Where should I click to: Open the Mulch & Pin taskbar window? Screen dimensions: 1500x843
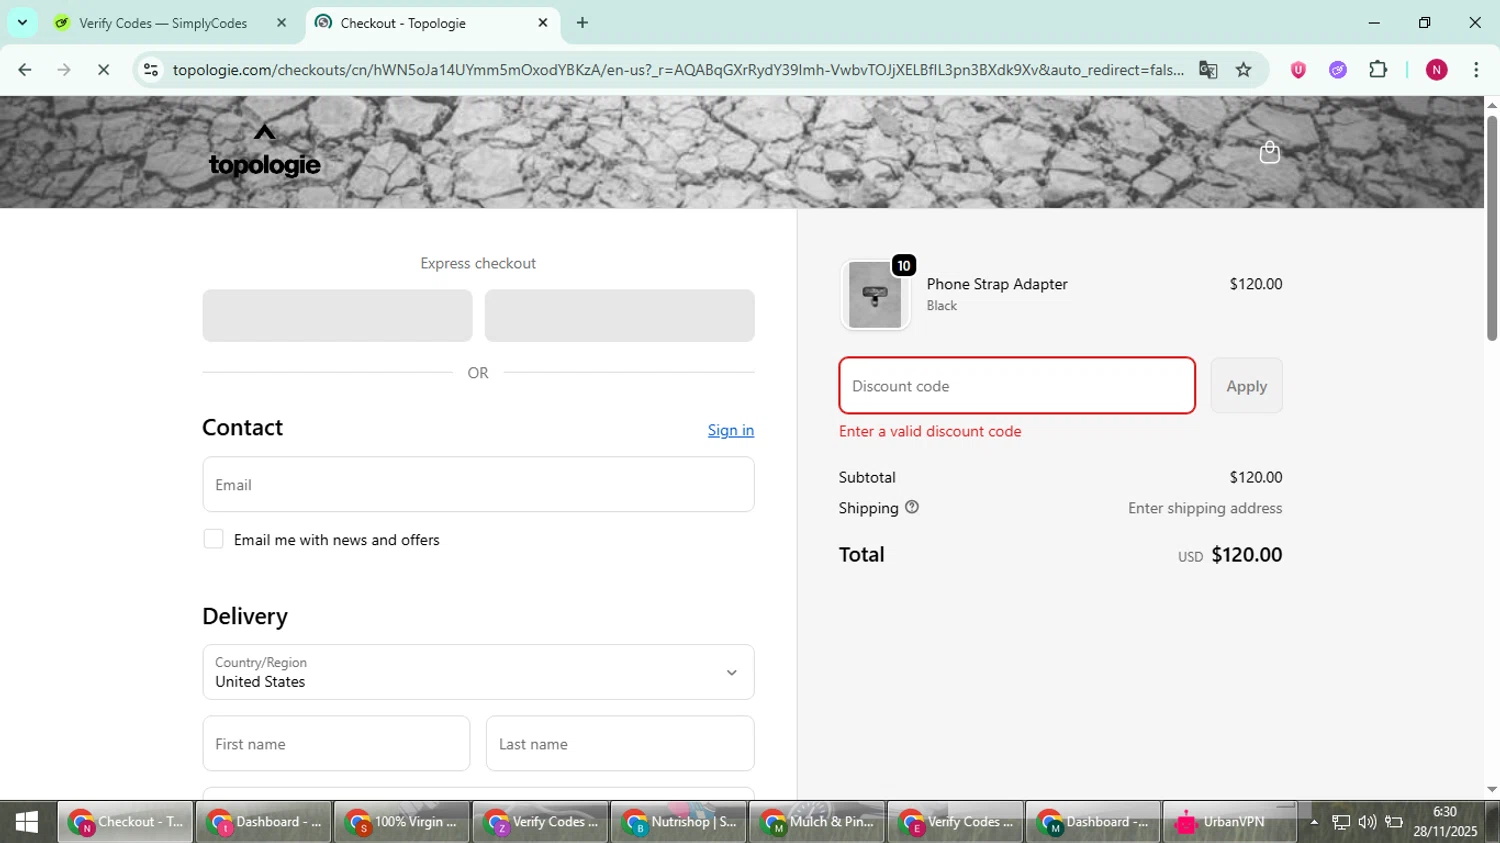tap(816, 822)
